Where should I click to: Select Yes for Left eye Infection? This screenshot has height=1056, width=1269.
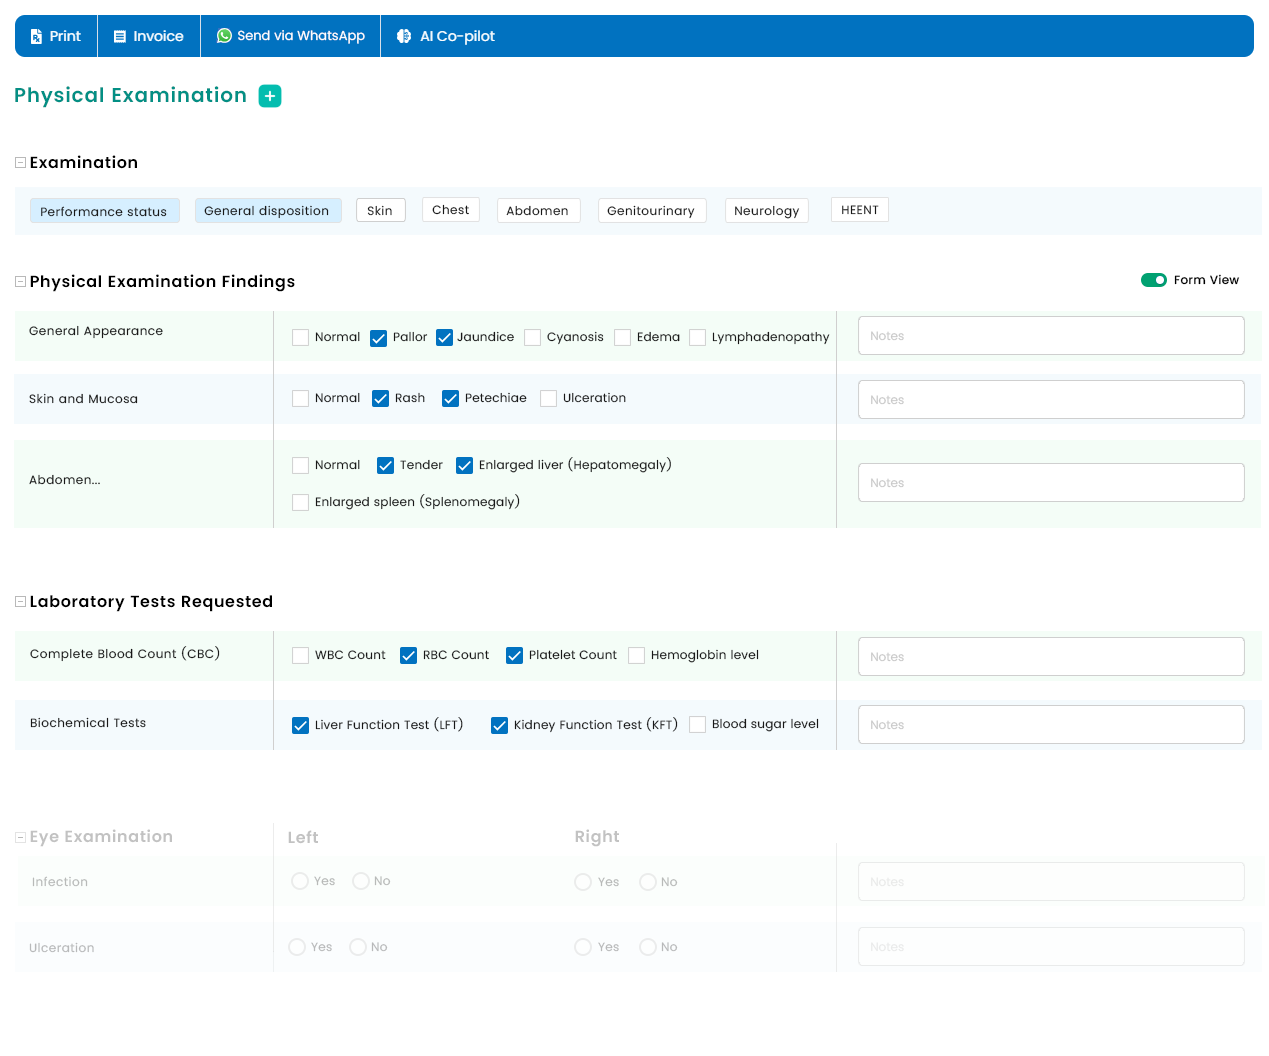coord(300,881)
